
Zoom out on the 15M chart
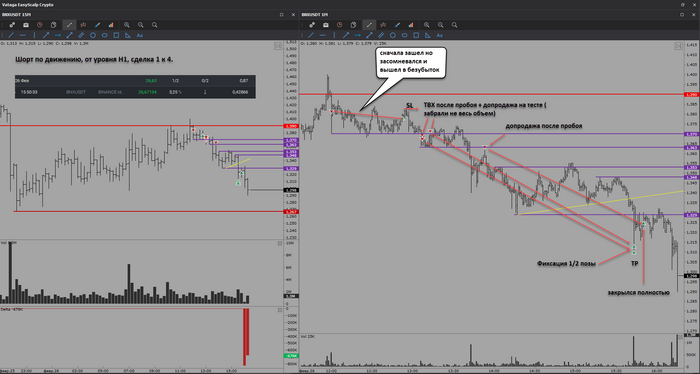(141, 25)
